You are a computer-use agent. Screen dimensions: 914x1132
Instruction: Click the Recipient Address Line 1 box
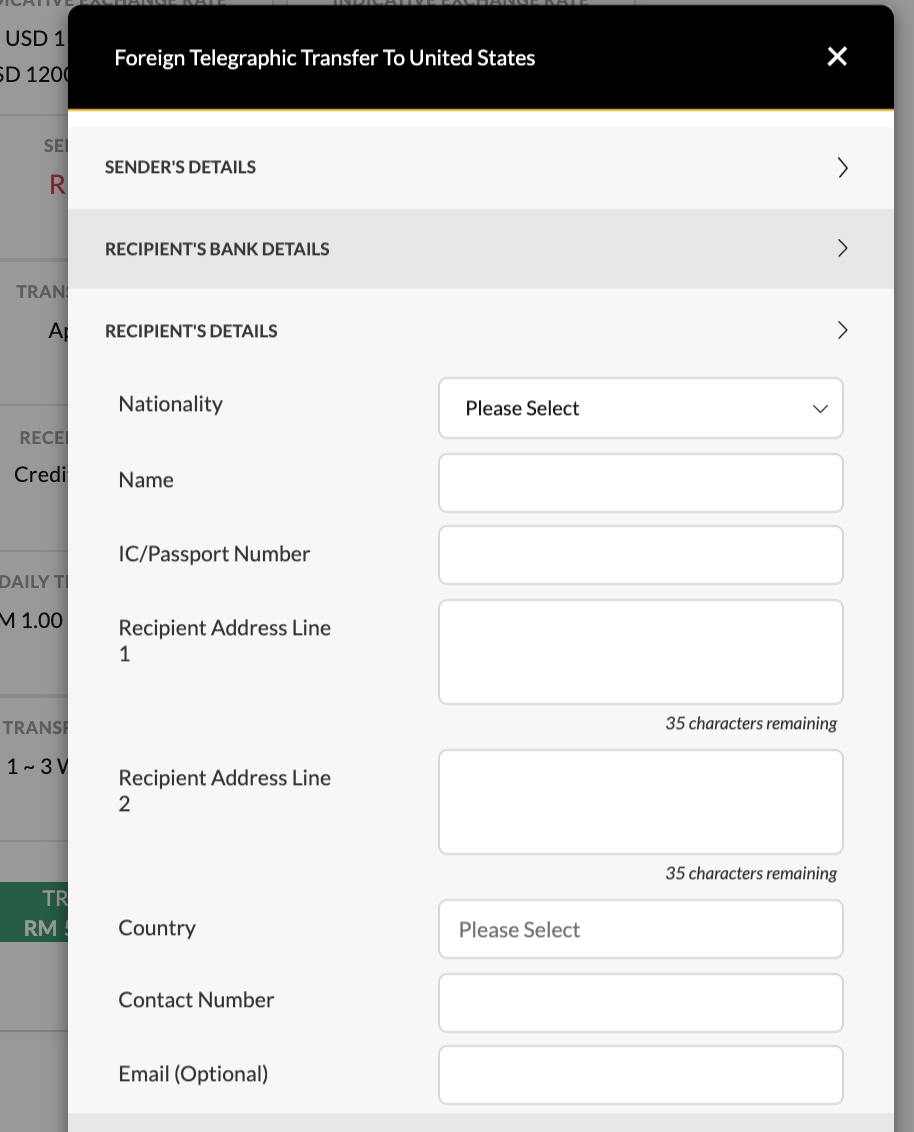[640, 652]
